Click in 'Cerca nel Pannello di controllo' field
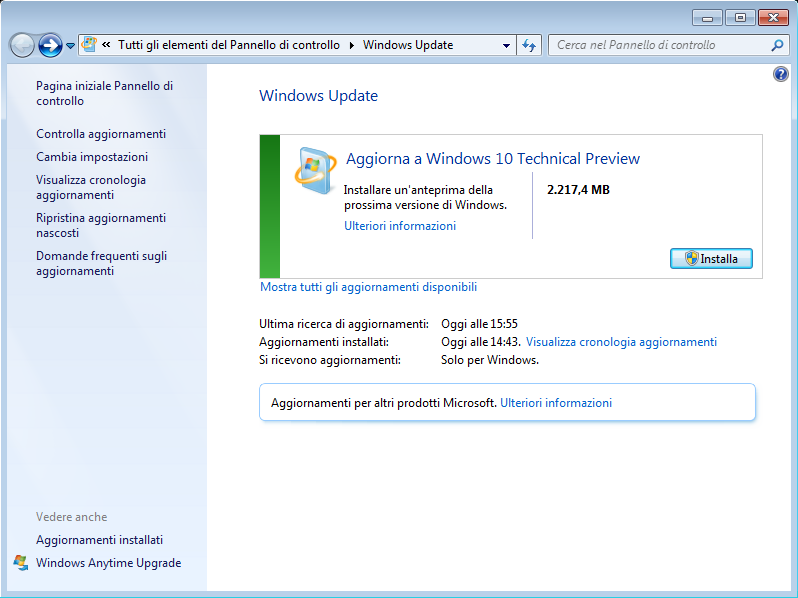This screenshot has width=798, height=598. point(655,45)
